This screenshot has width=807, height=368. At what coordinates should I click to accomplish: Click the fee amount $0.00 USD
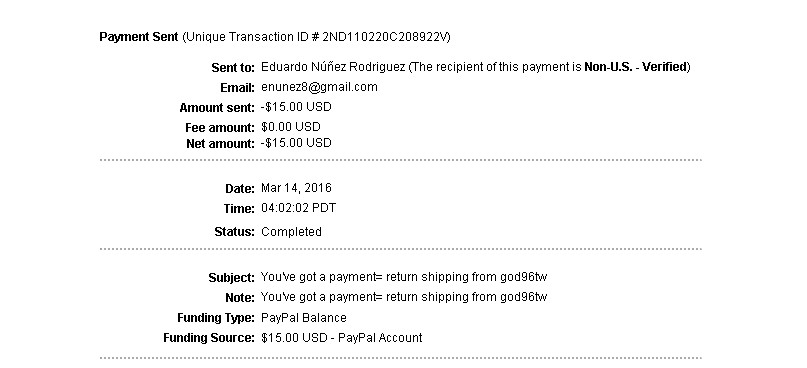tap(291, 127)
